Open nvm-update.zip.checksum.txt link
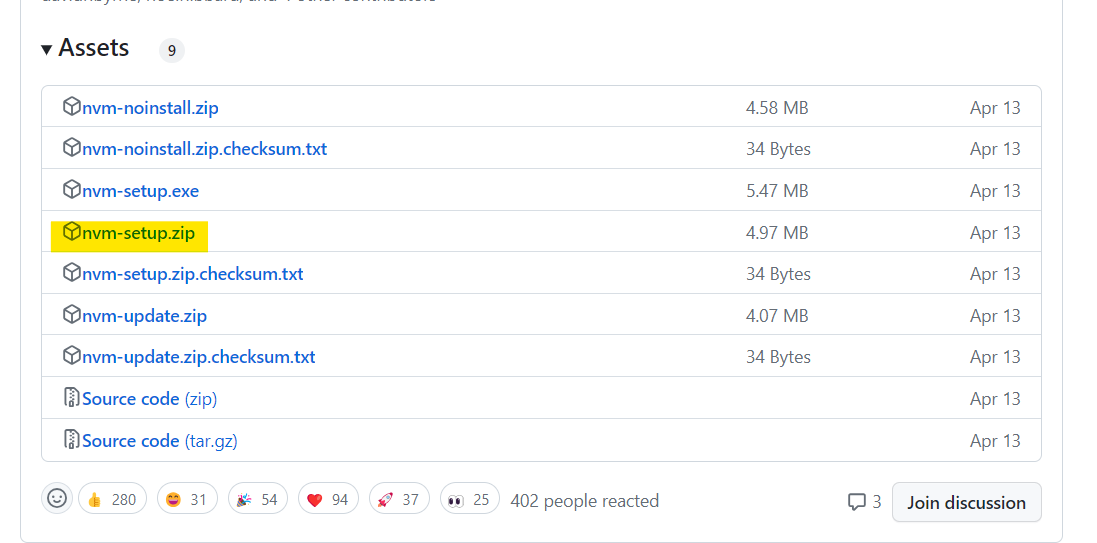 (199, 358)
